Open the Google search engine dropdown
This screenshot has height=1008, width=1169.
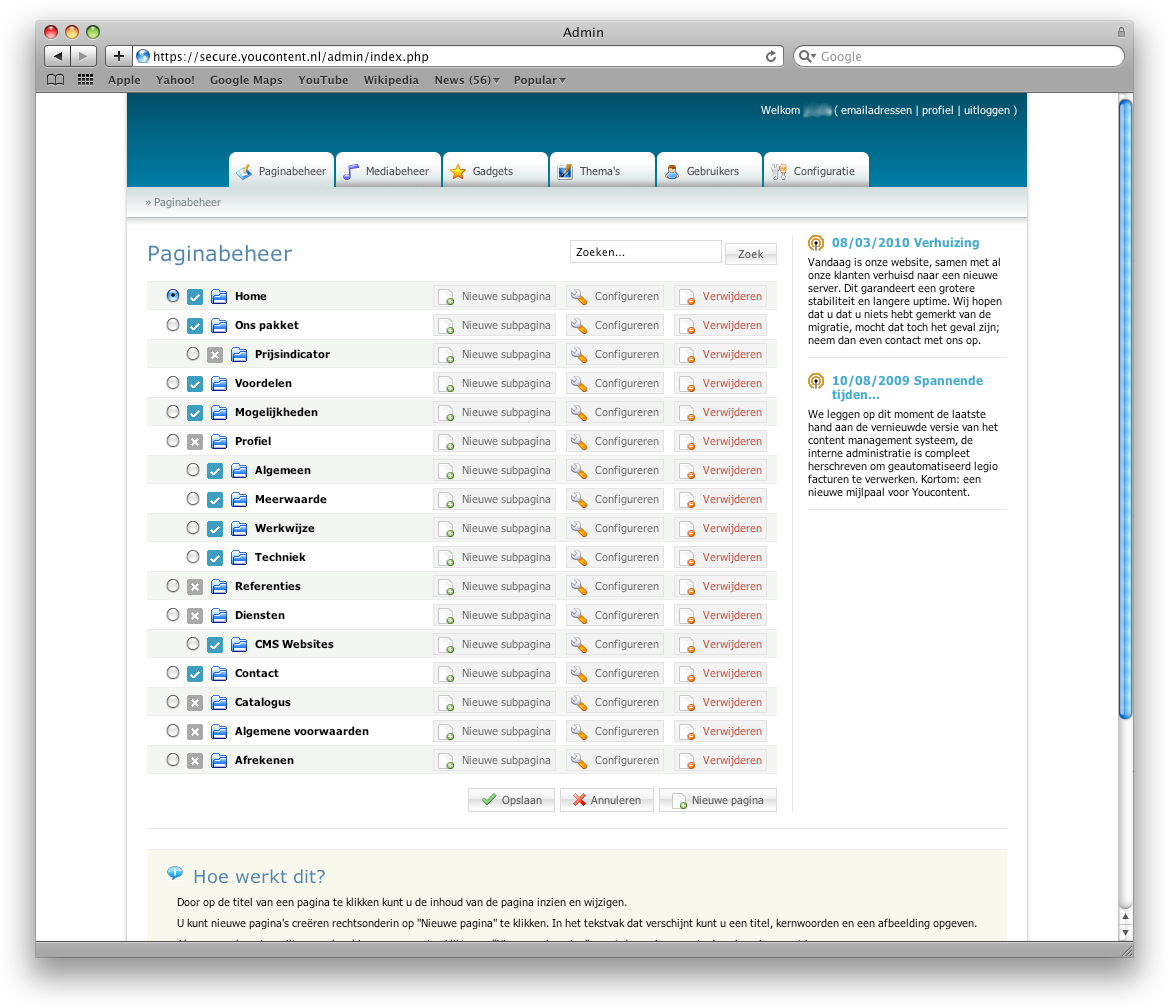tap(807, 57)
